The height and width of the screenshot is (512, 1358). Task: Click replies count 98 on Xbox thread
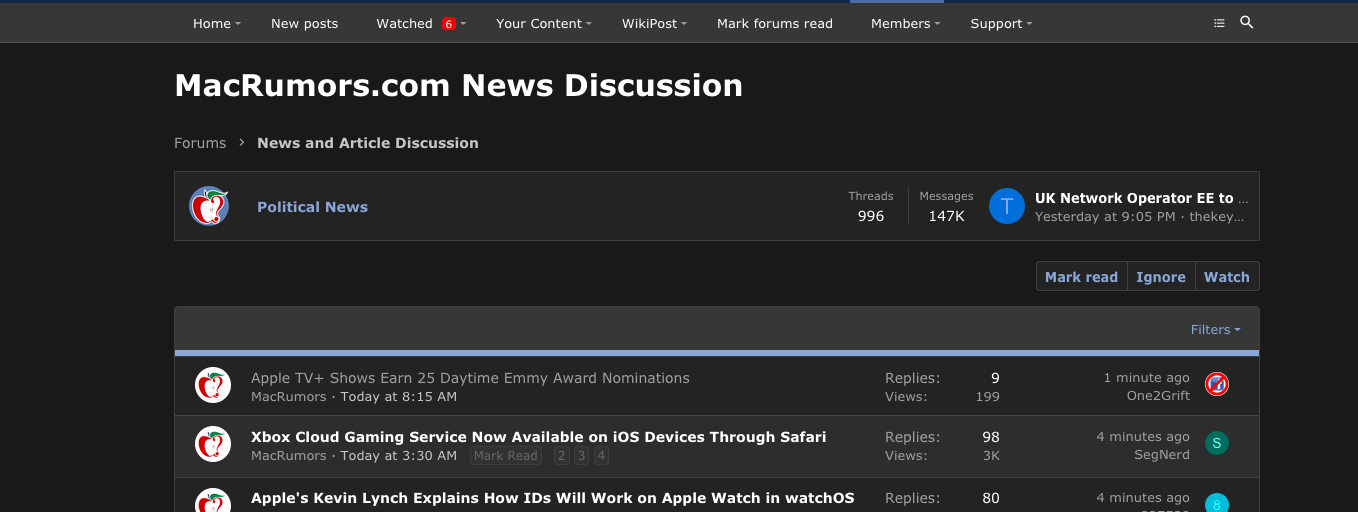coord(990,437)
